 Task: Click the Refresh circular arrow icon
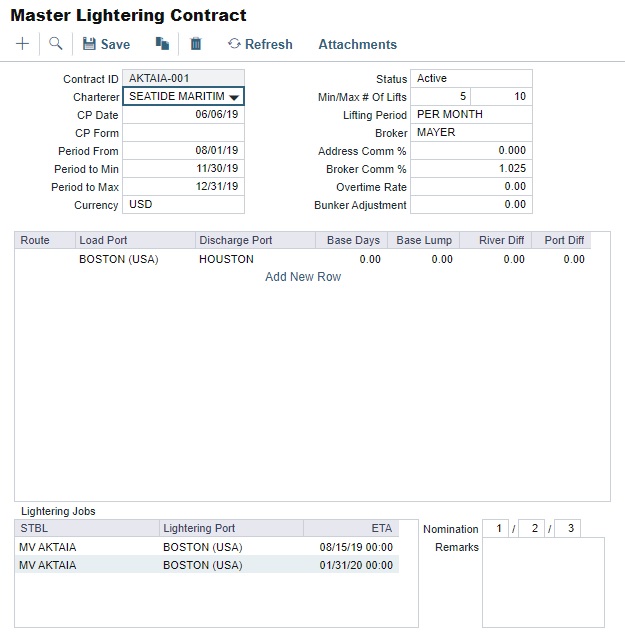234,44
